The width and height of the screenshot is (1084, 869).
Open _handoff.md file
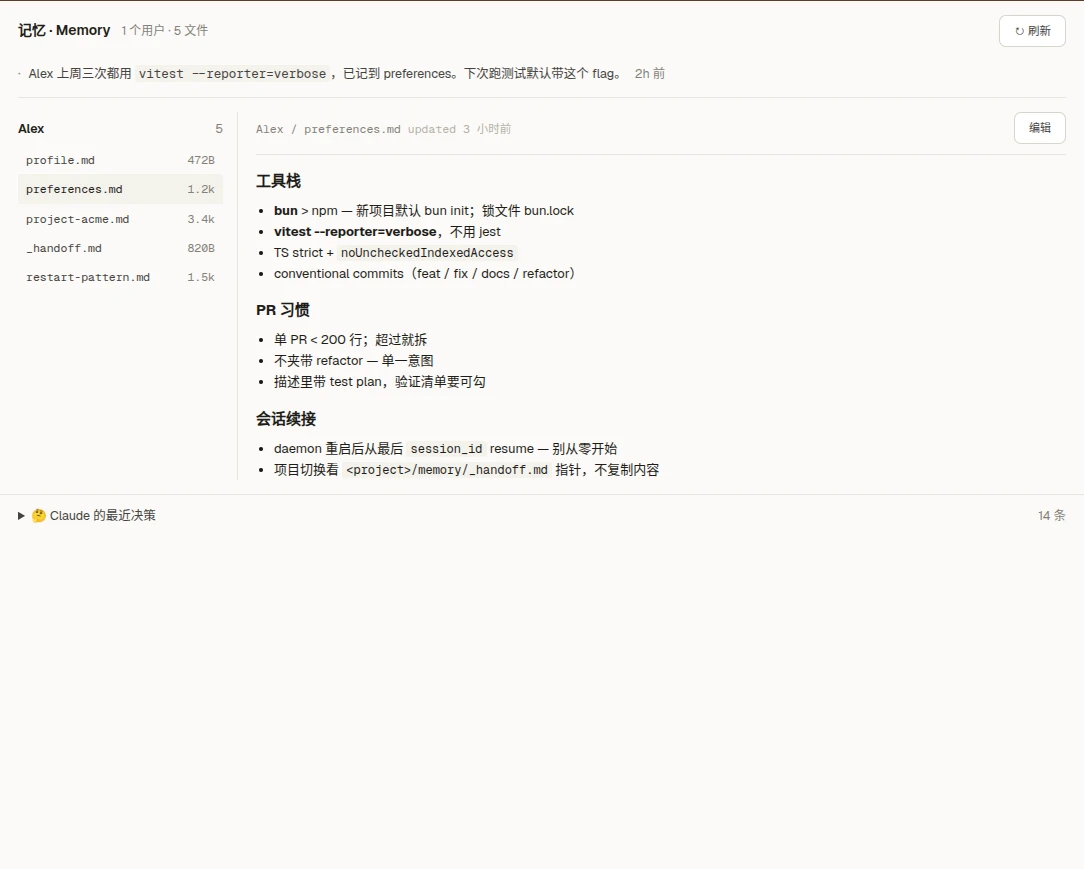tap(120, 248)
